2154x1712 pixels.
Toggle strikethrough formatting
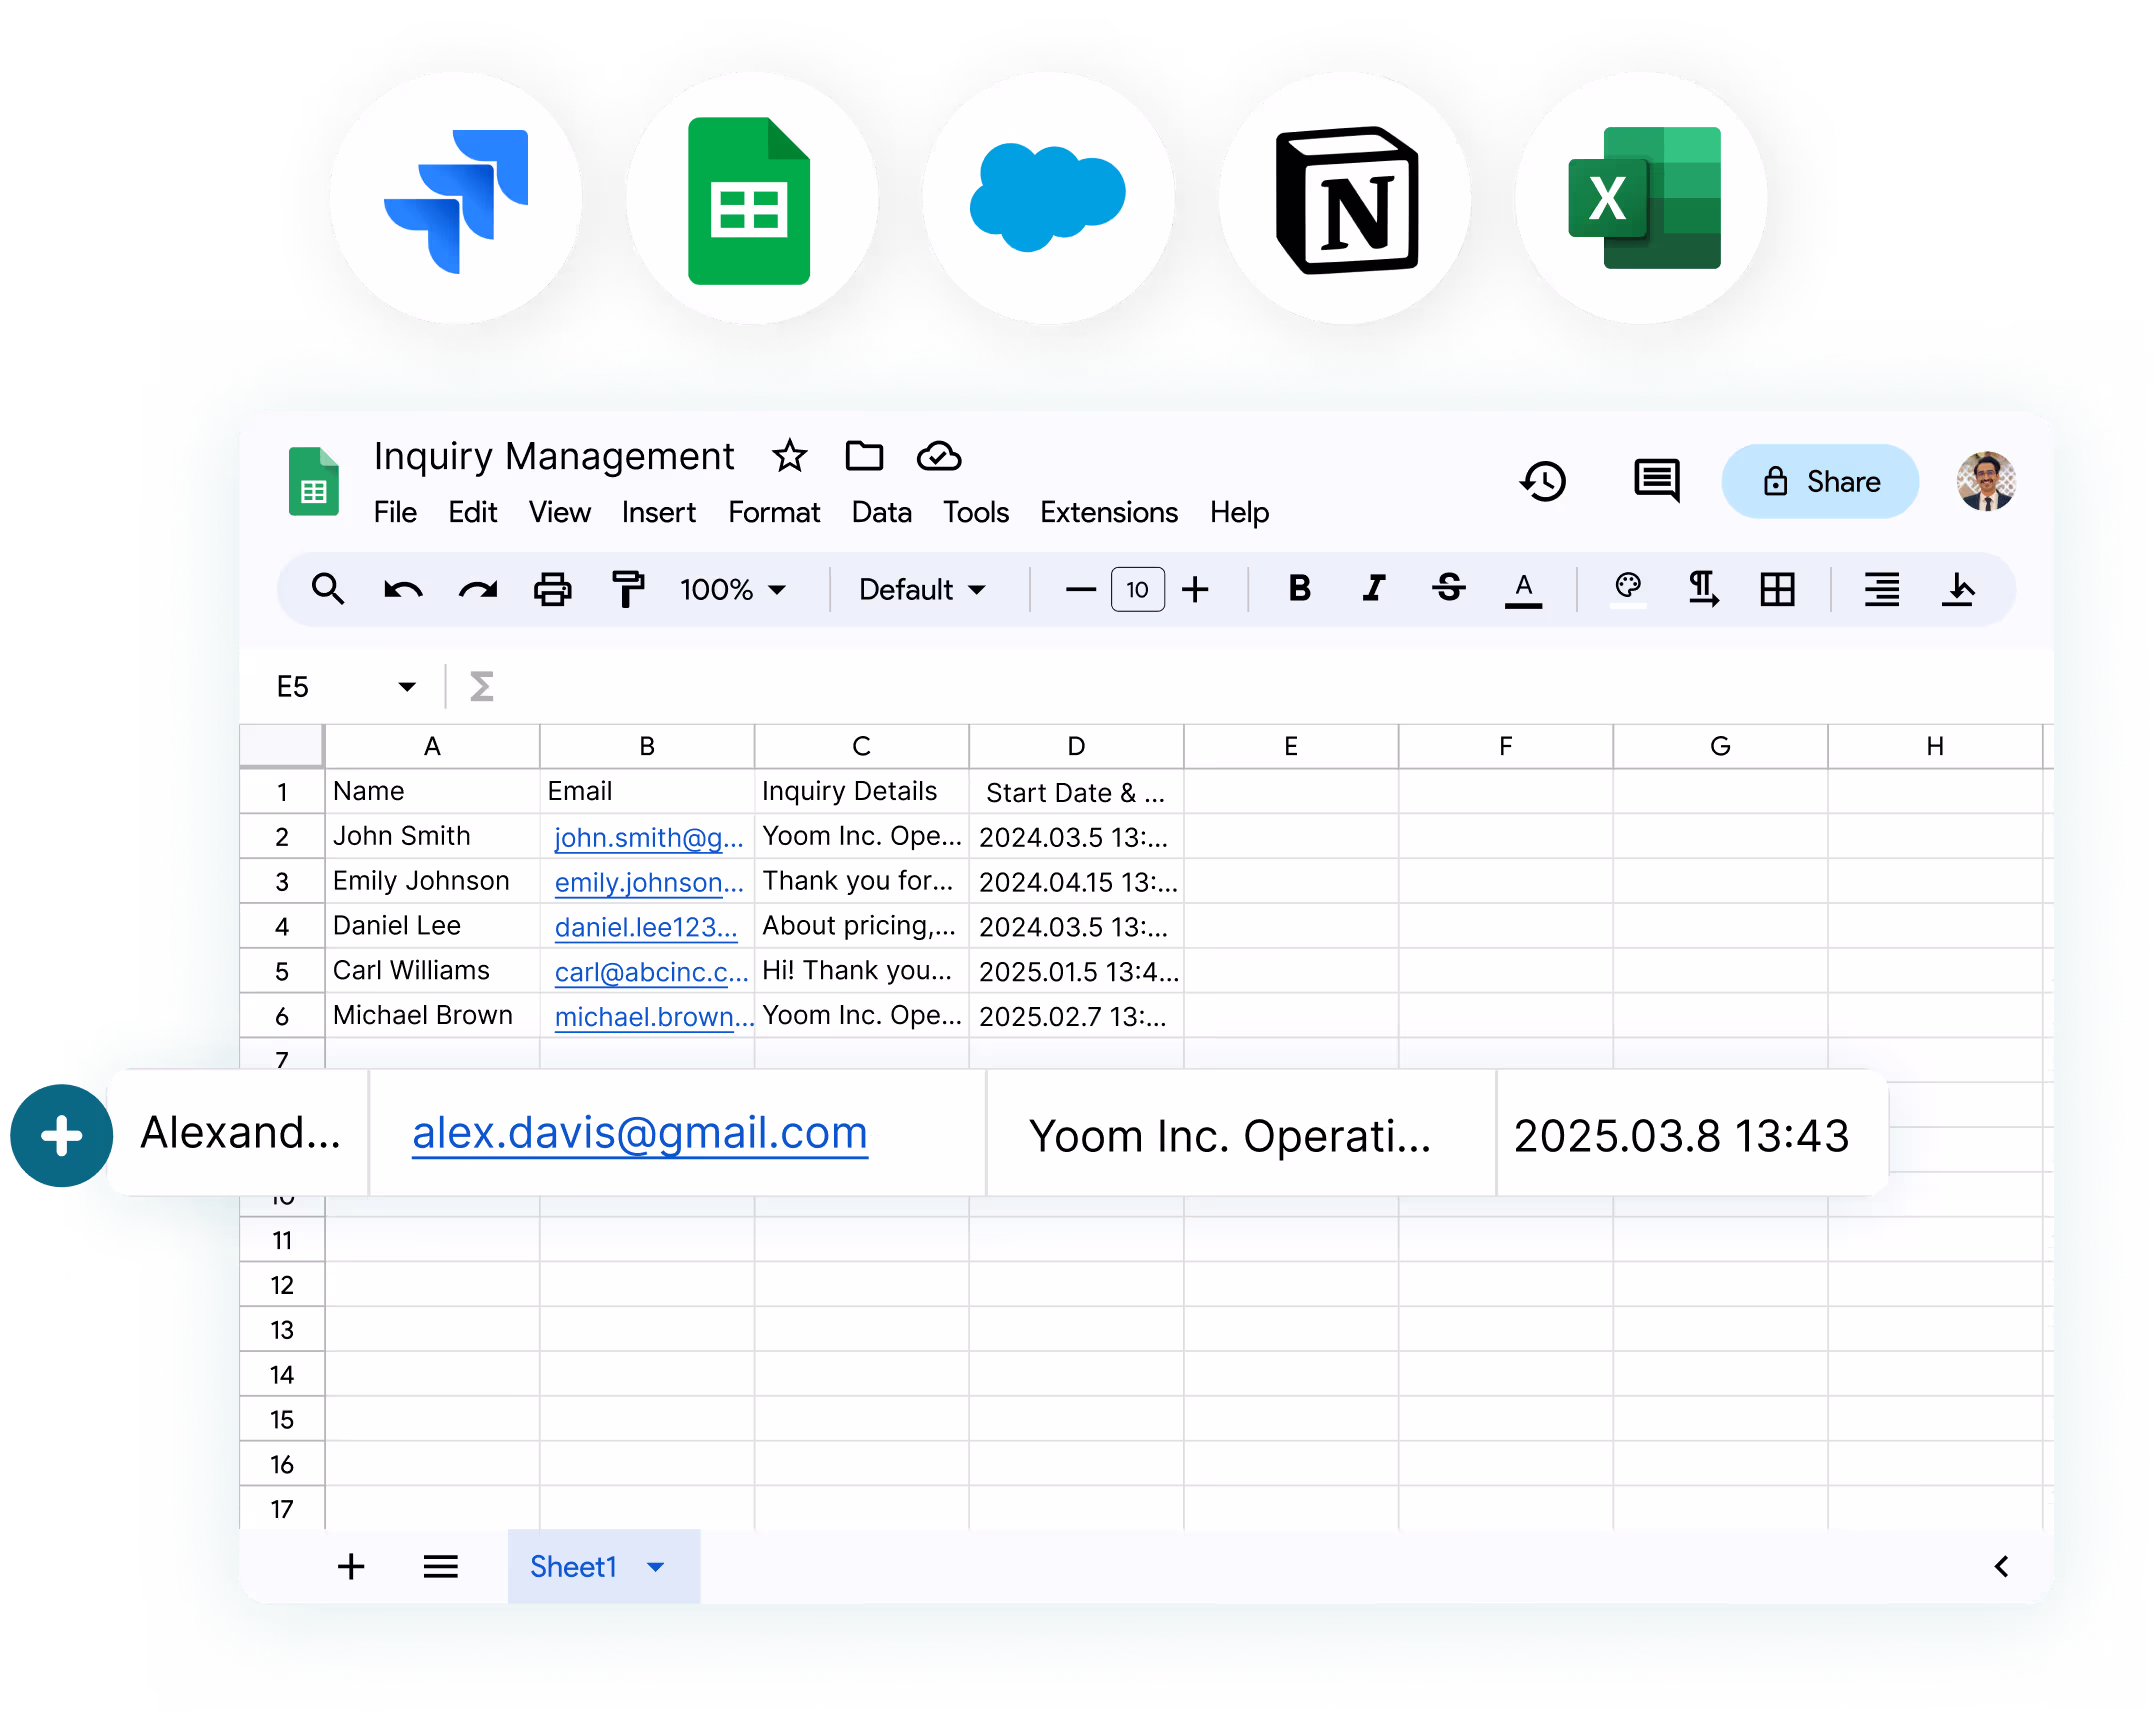click(1448, 588)
